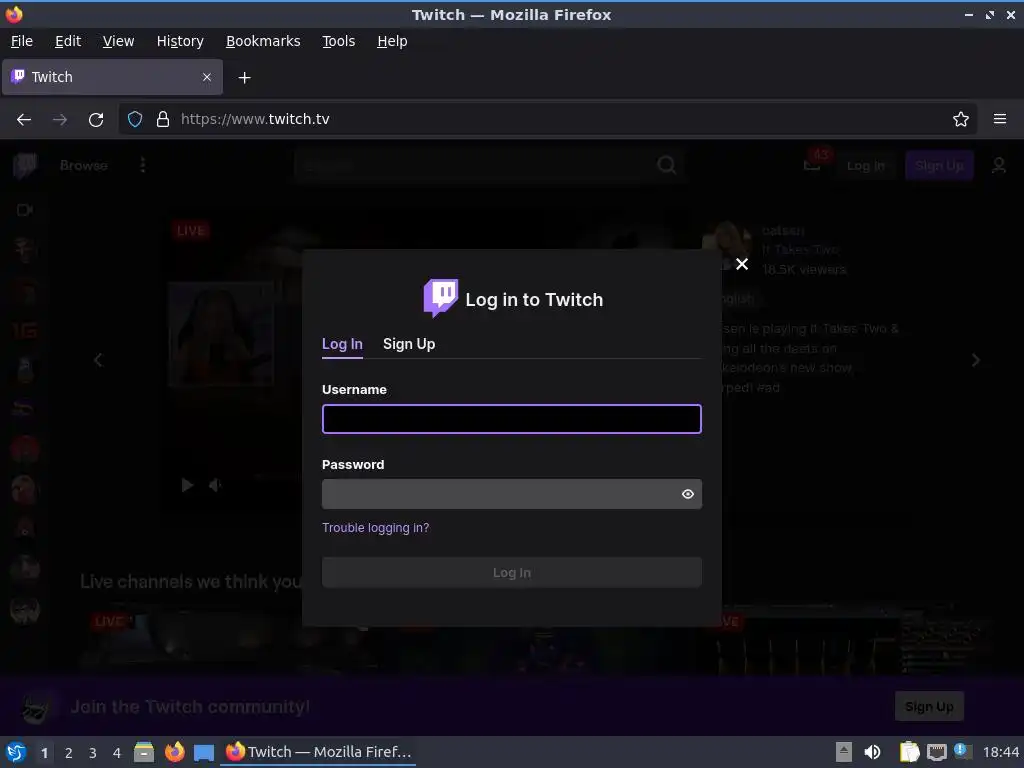Click the search magnifier button
The width and height of the screenshot is (1024, 768).
[666, 165]
